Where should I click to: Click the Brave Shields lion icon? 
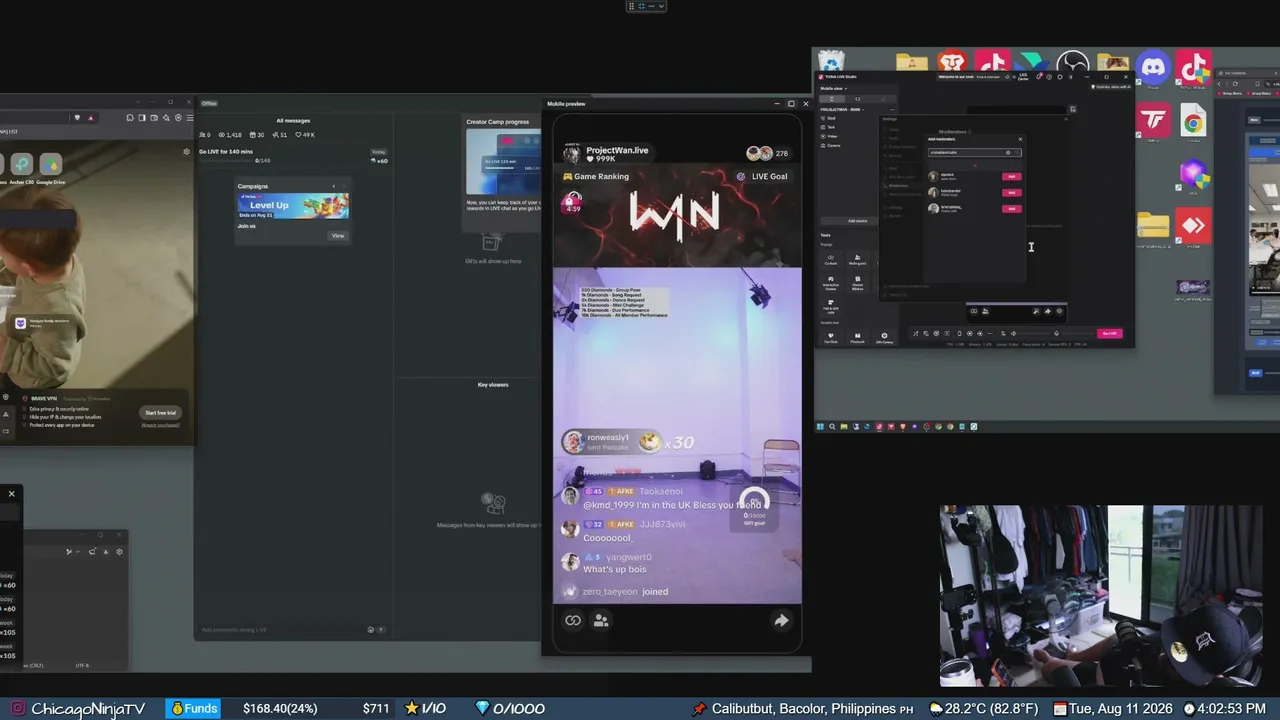point(77,118)
